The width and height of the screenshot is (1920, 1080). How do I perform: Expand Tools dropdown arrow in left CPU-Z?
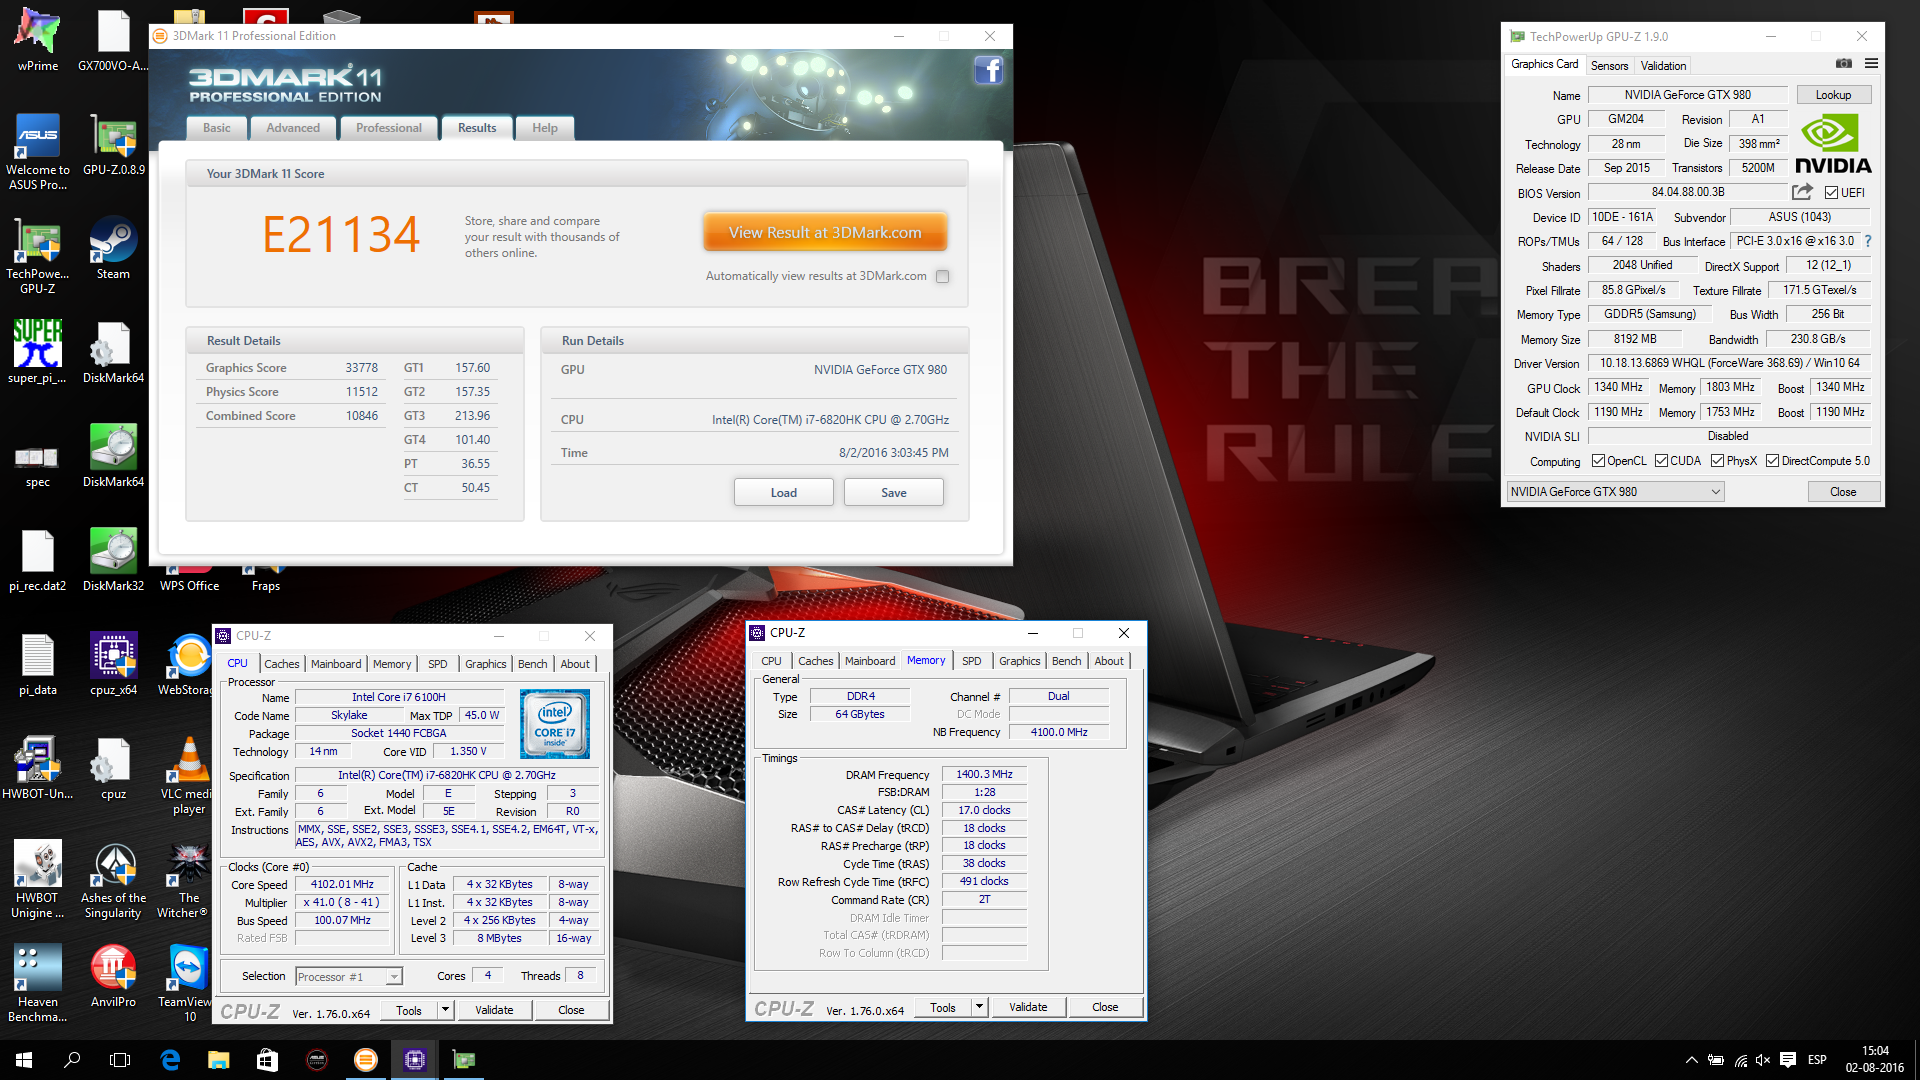(445, 1010)
